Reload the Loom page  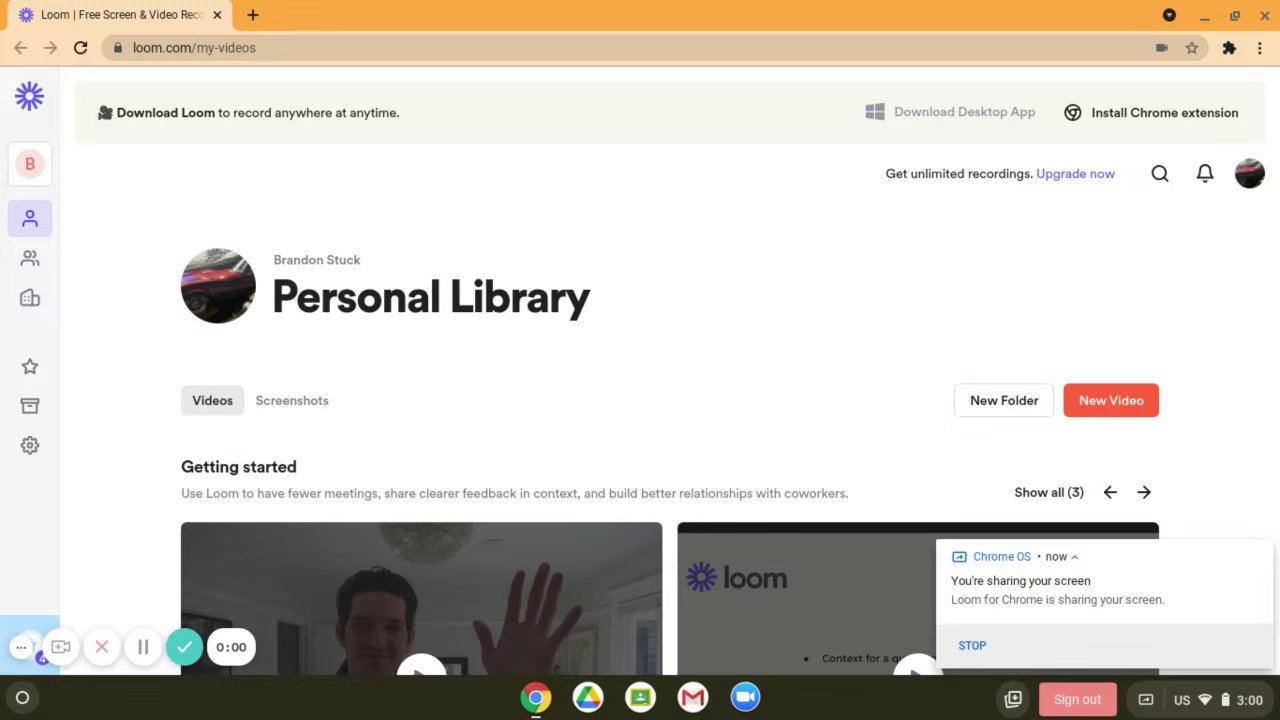click(x=81, y=48)
